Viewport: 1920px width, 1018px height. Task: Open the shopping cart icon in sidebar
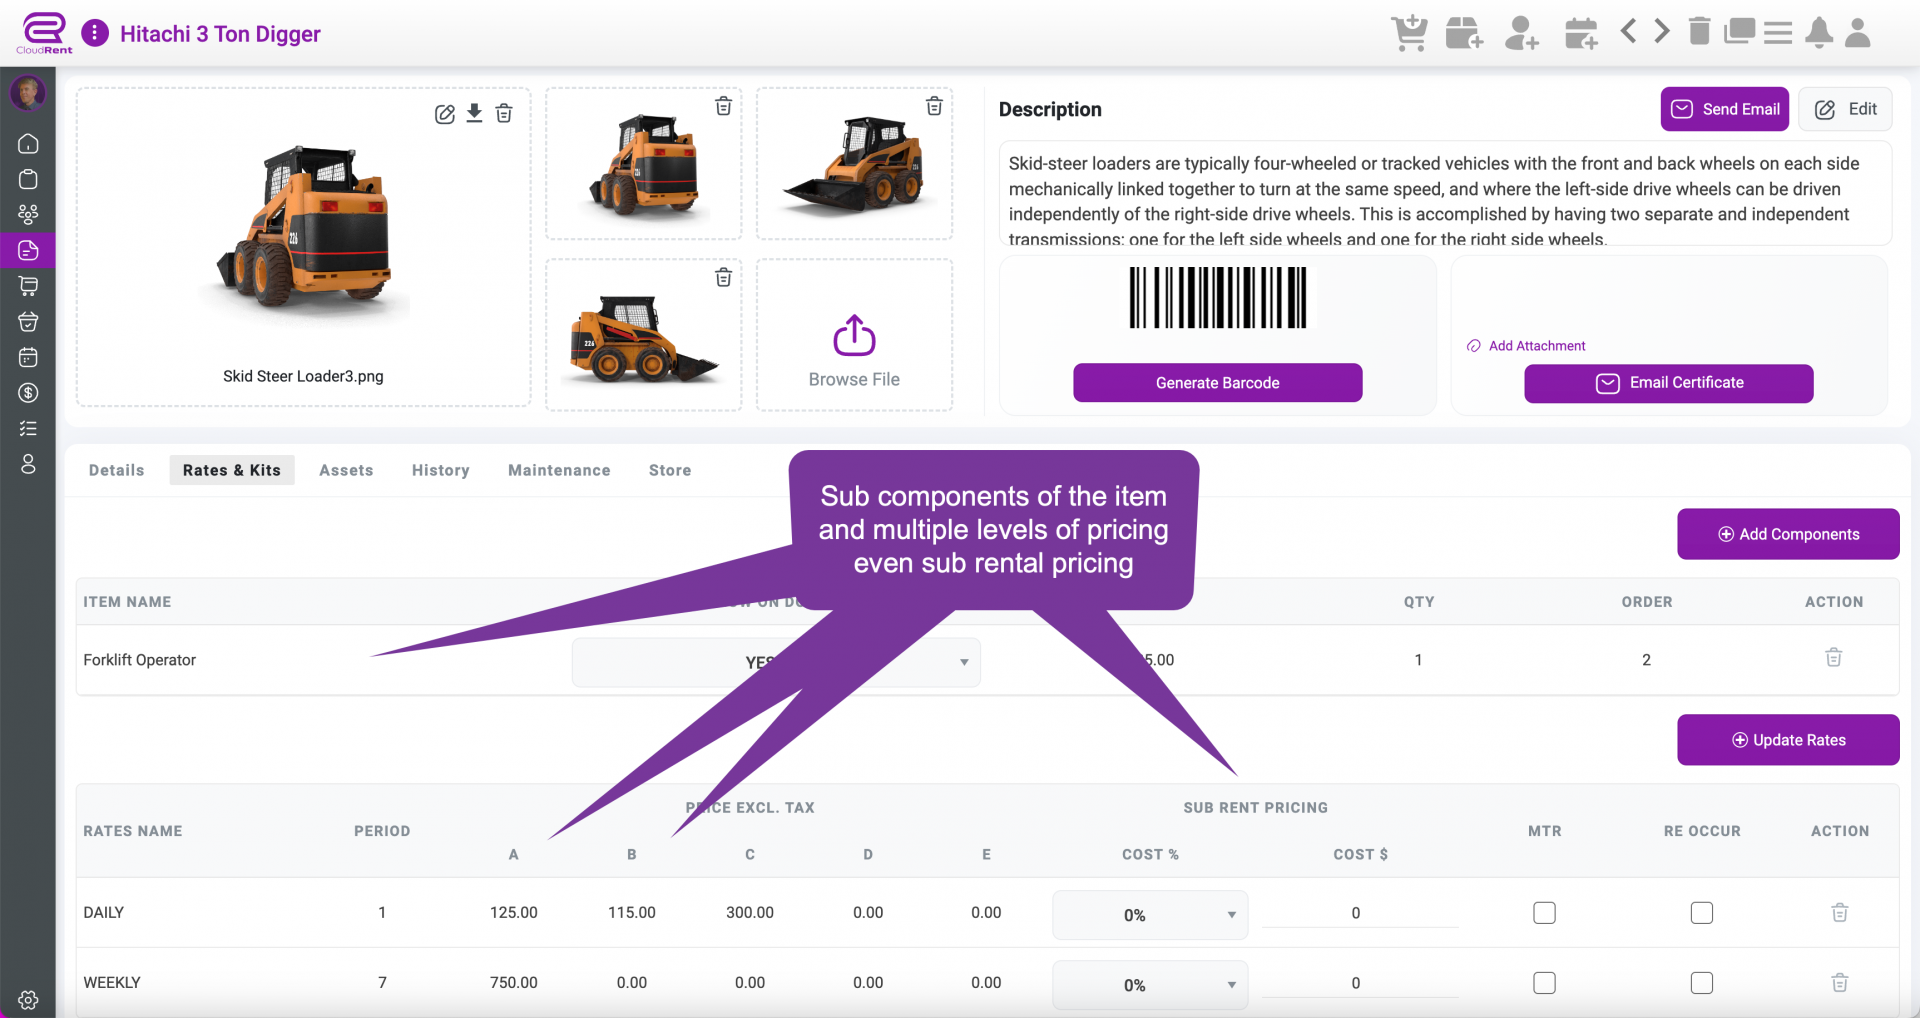[x=28, y=286]
